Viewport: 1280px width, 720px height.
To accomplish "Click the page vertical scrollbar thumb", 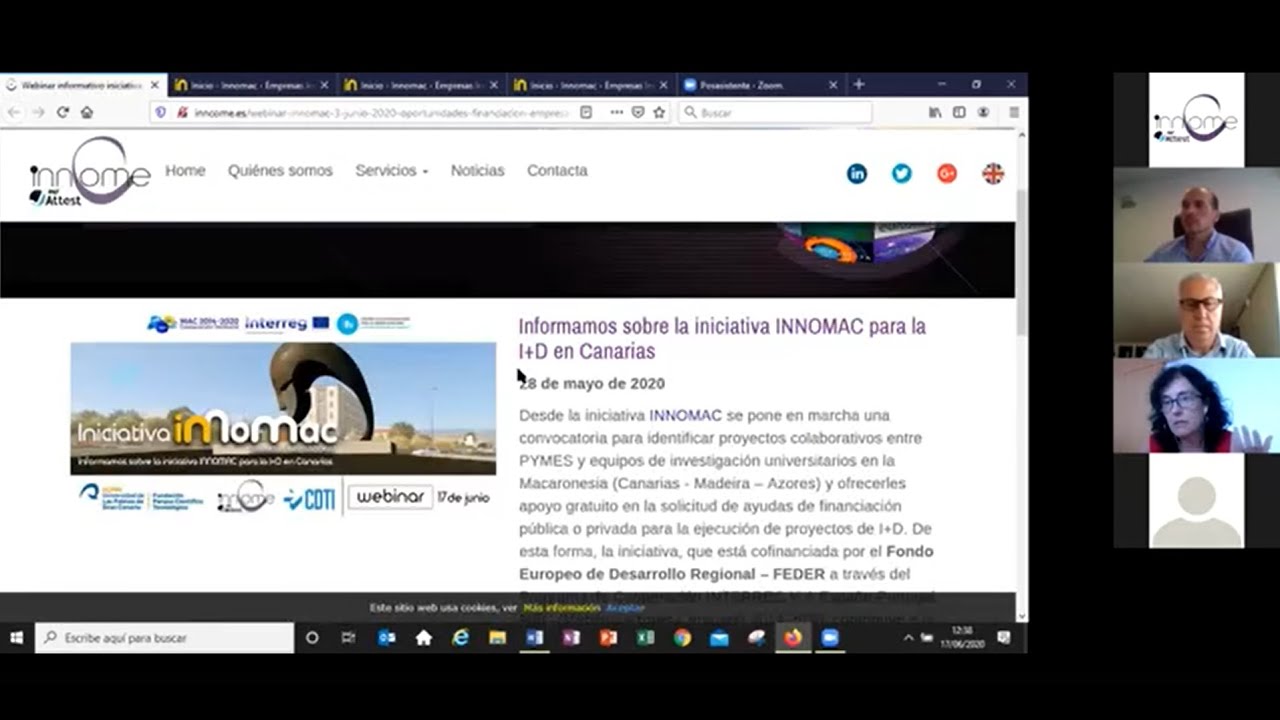I will pyautogui.click(x=1021, y=260).
